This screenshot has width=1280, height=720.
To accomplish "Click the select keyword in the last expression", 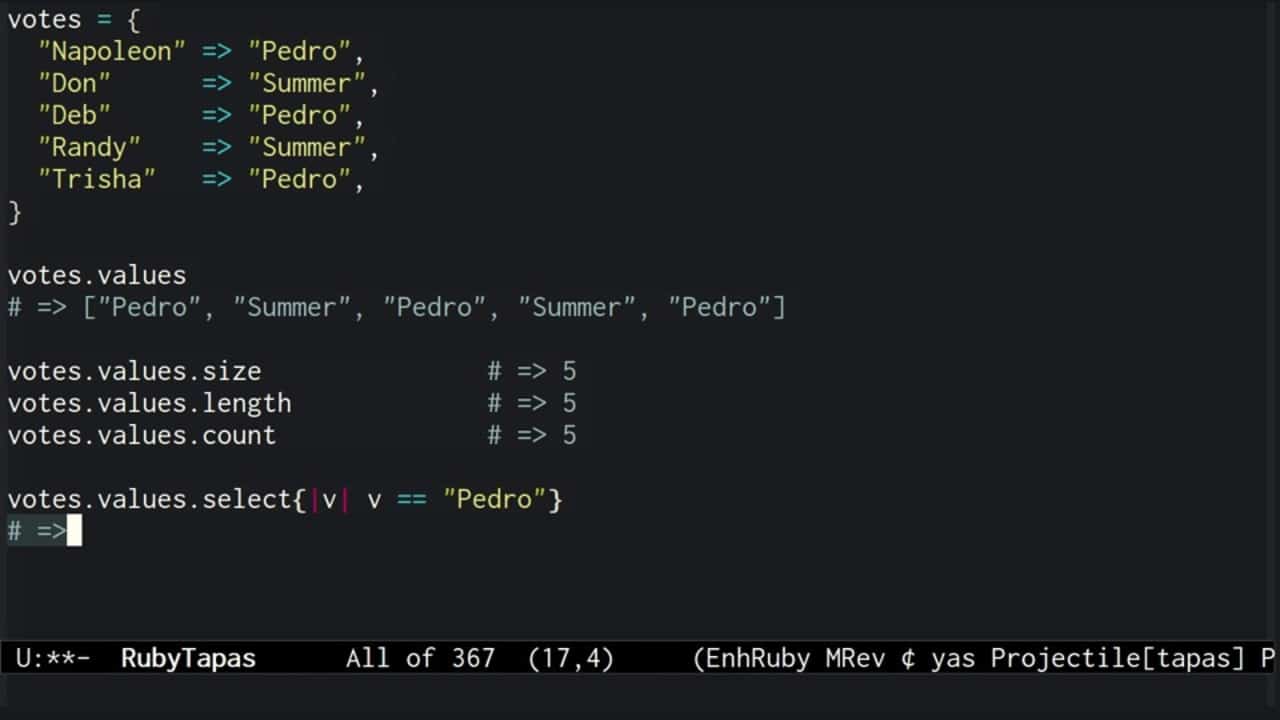I will (x=247, y=499).
